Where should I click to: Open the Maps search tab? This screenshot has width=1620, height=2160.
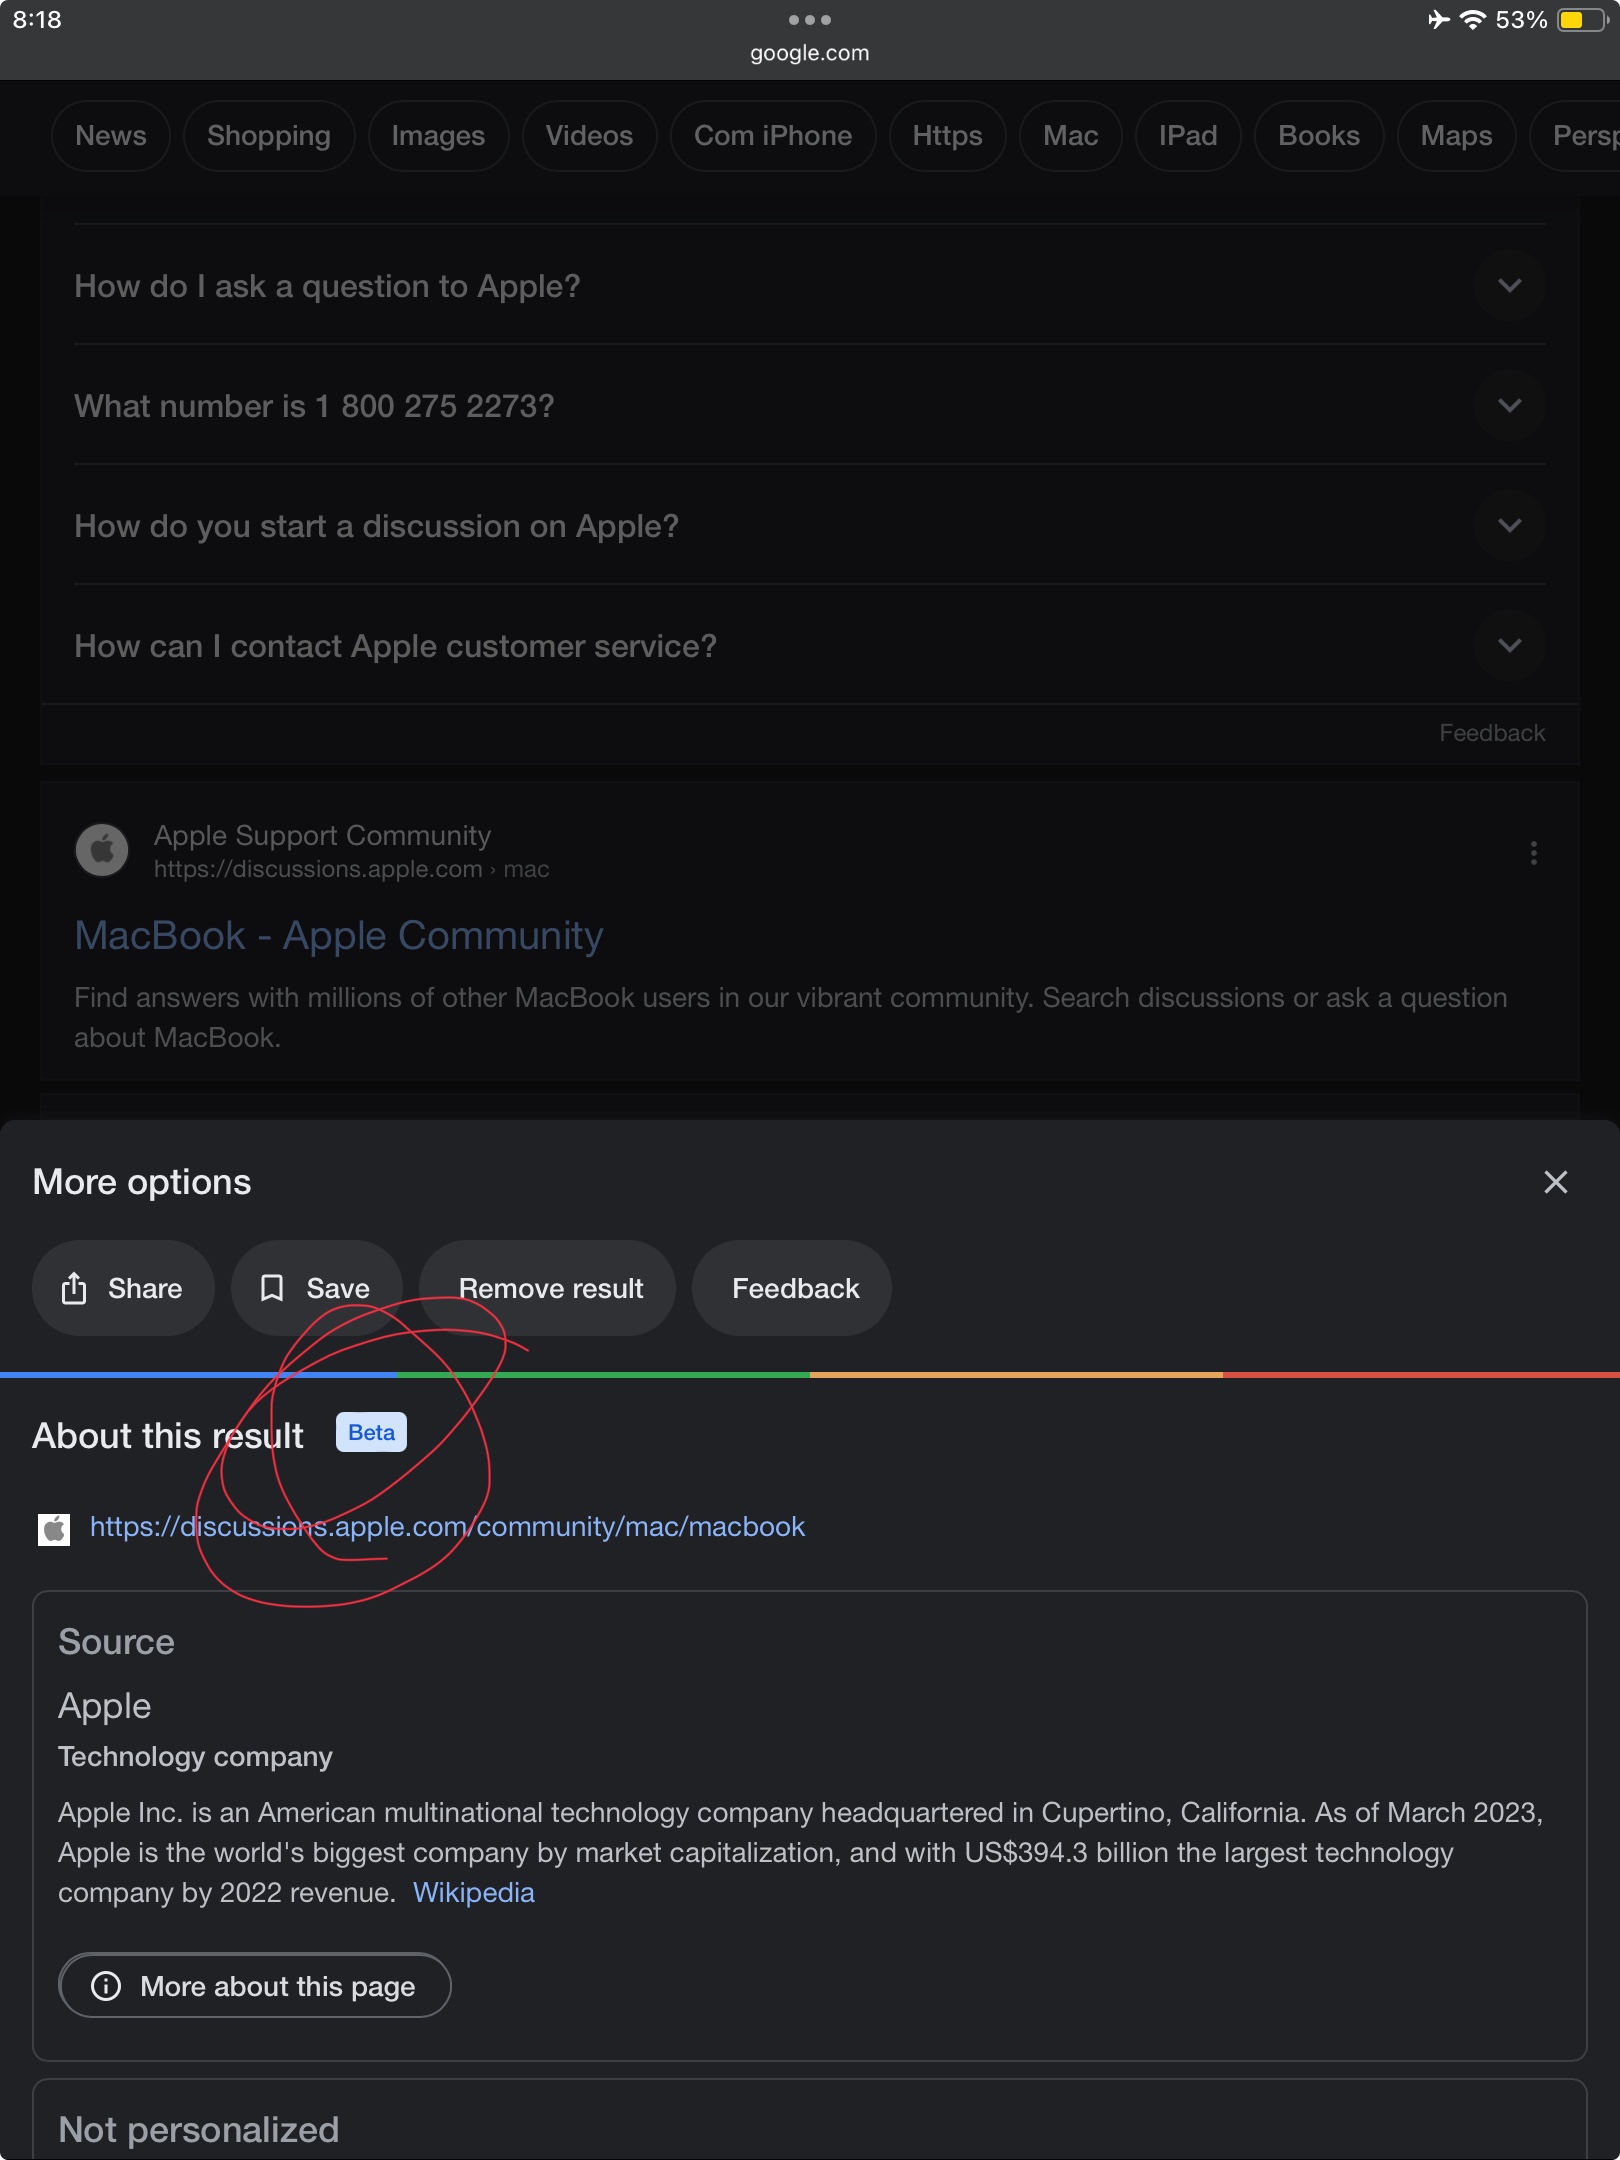pos(1455,135)
